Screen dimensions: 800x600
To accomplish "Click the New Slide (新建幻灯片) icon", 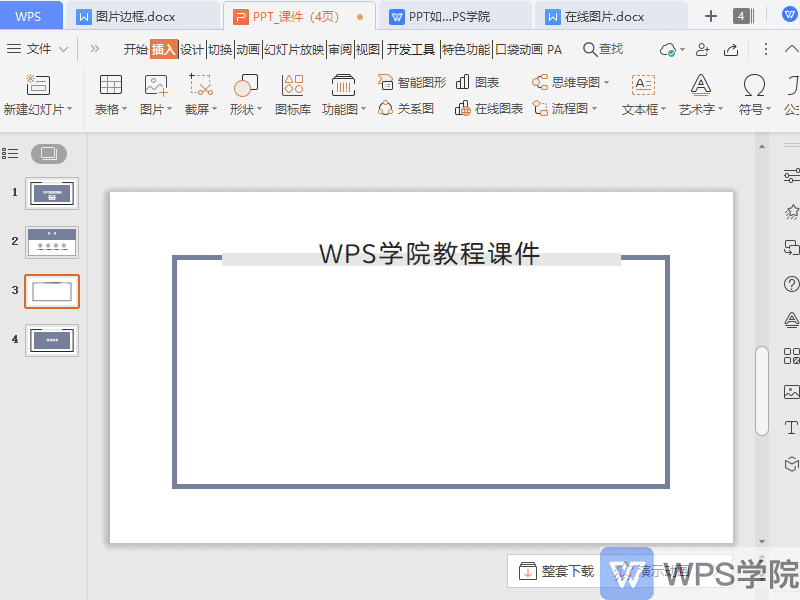I will [38, 85].
